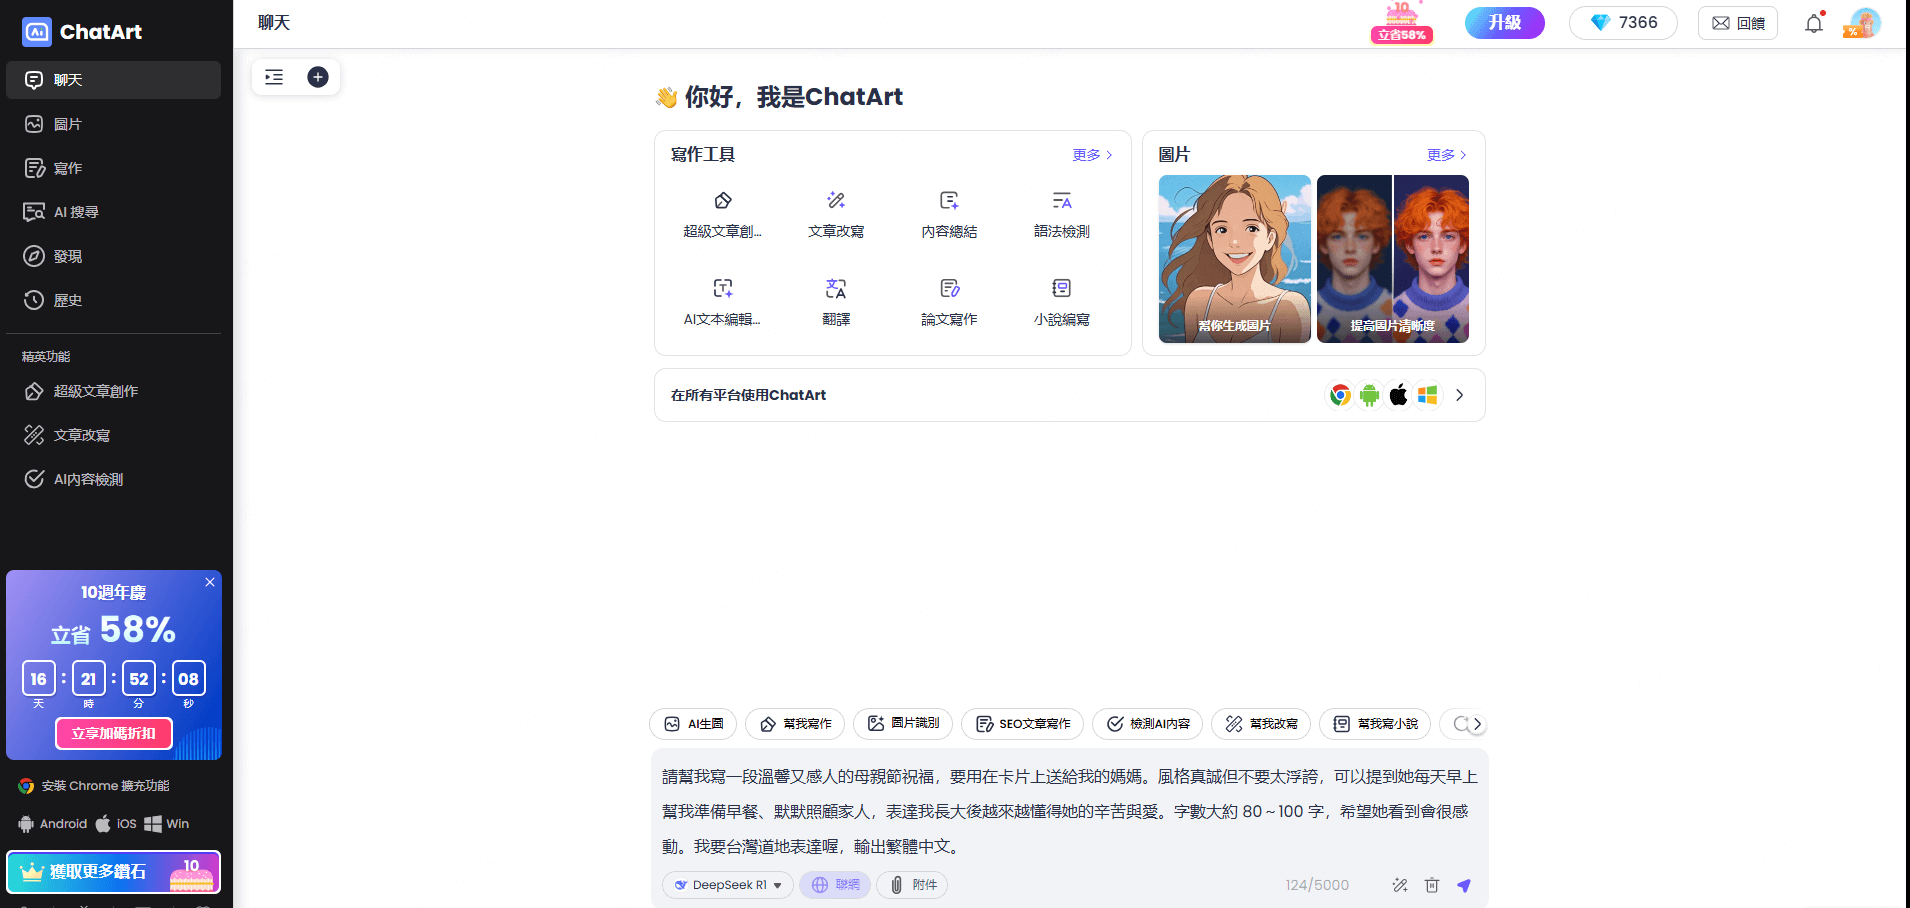Click the 升級 upgrade button

click(x=1505, y=23)
